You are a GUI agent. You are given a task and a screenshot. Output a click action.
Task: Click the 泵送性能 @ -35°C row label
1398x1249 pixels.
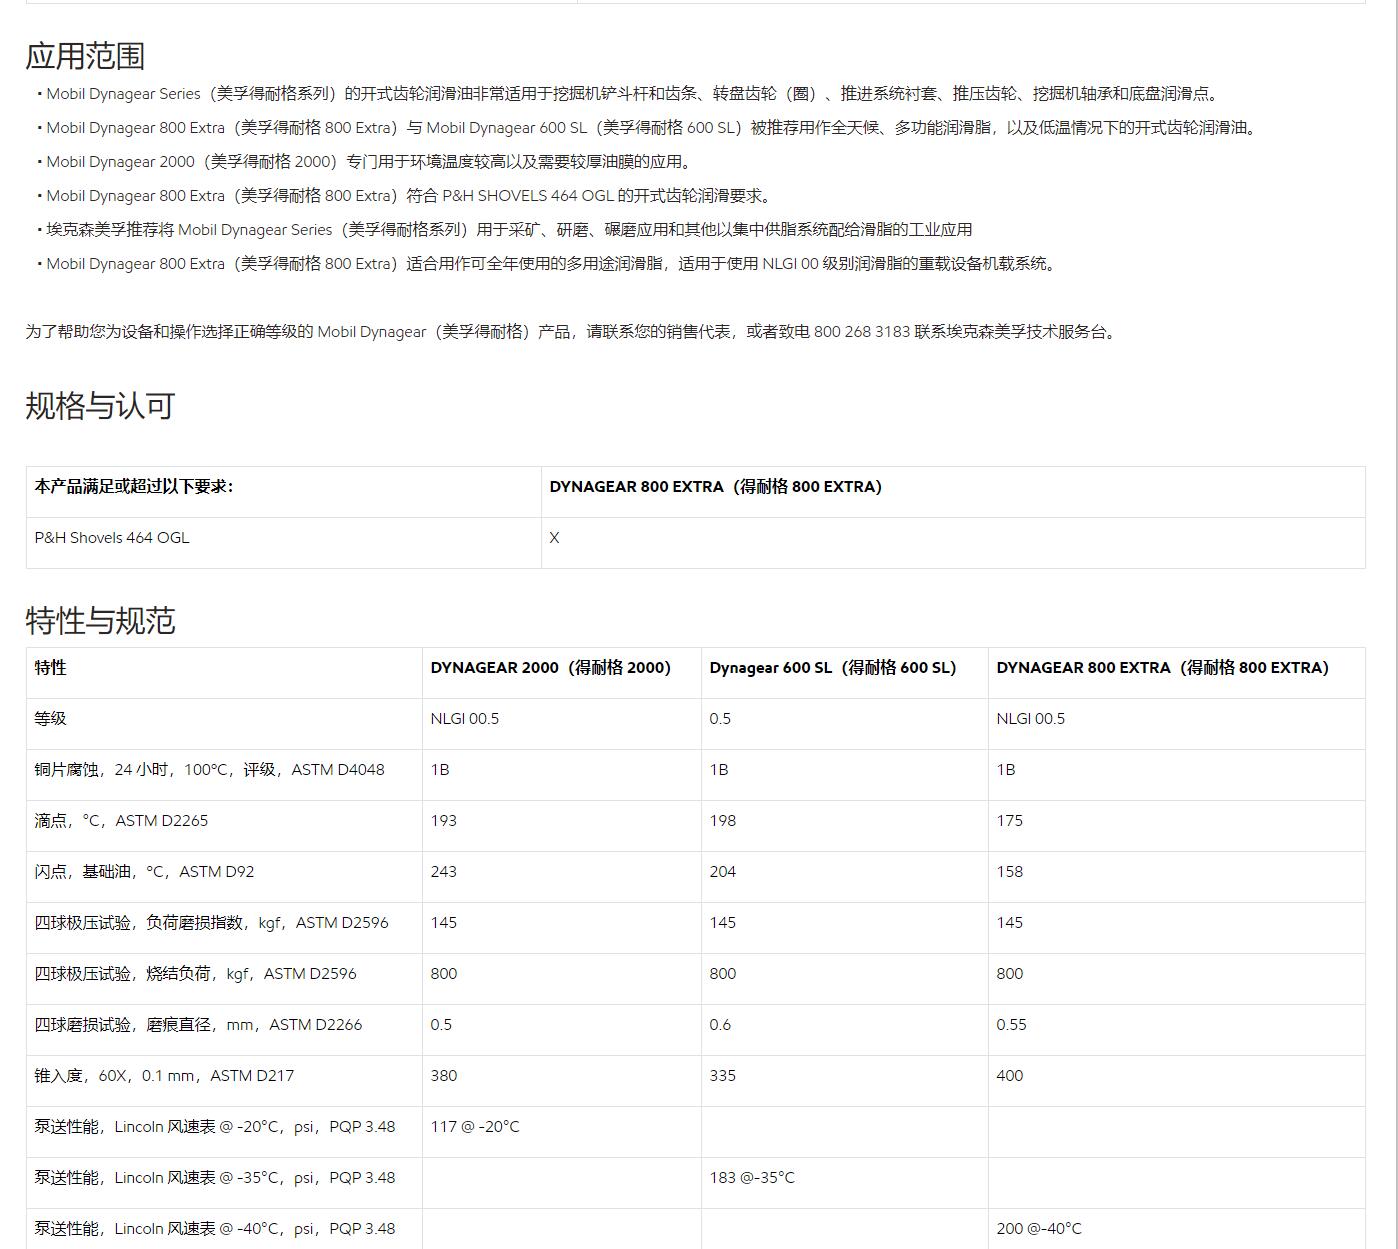[x=214, y=1178]
